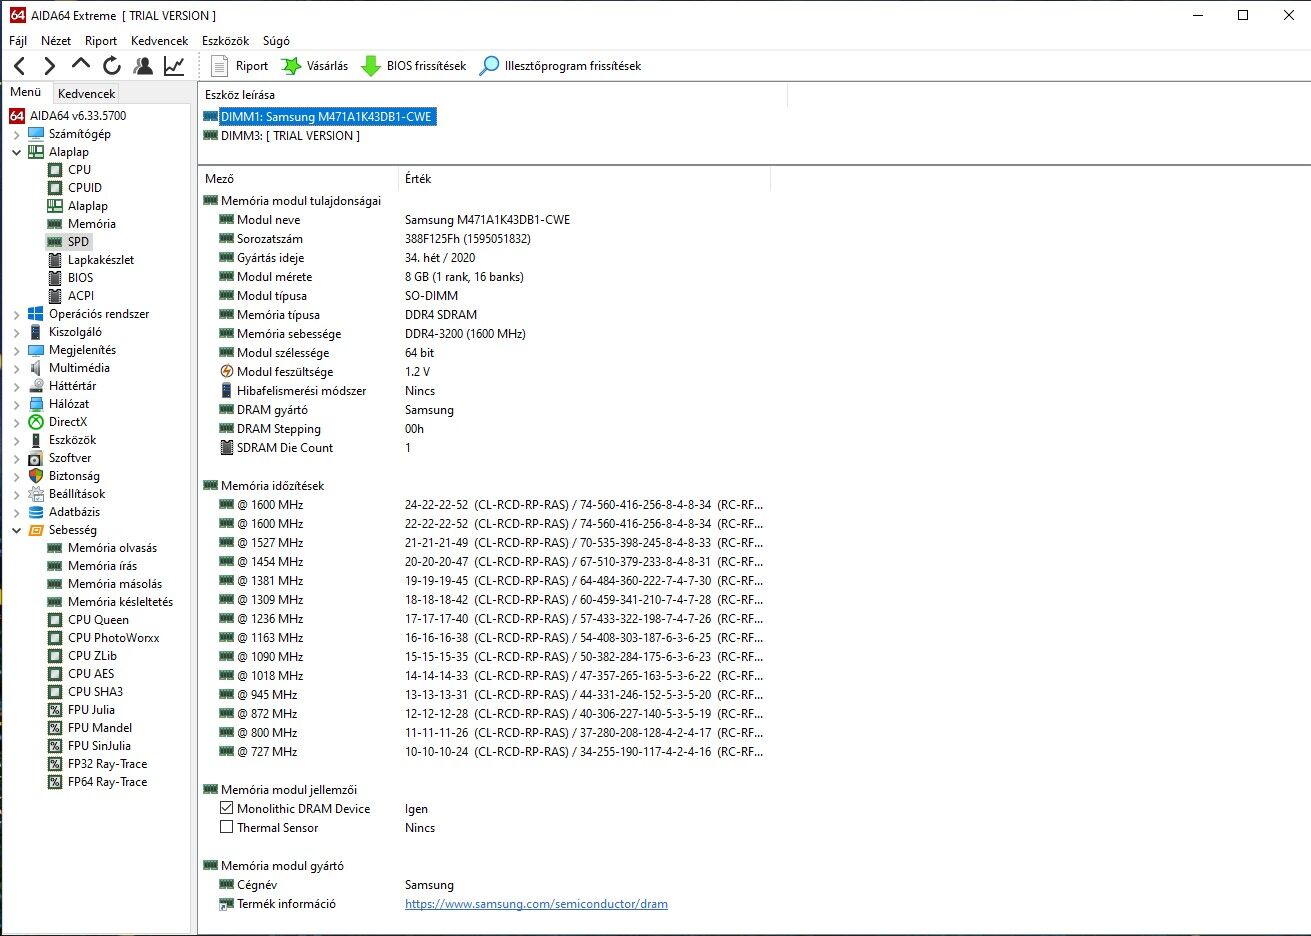Click the Biztonság shield icon
The image size is (1311, 936).
pos(36,476)
